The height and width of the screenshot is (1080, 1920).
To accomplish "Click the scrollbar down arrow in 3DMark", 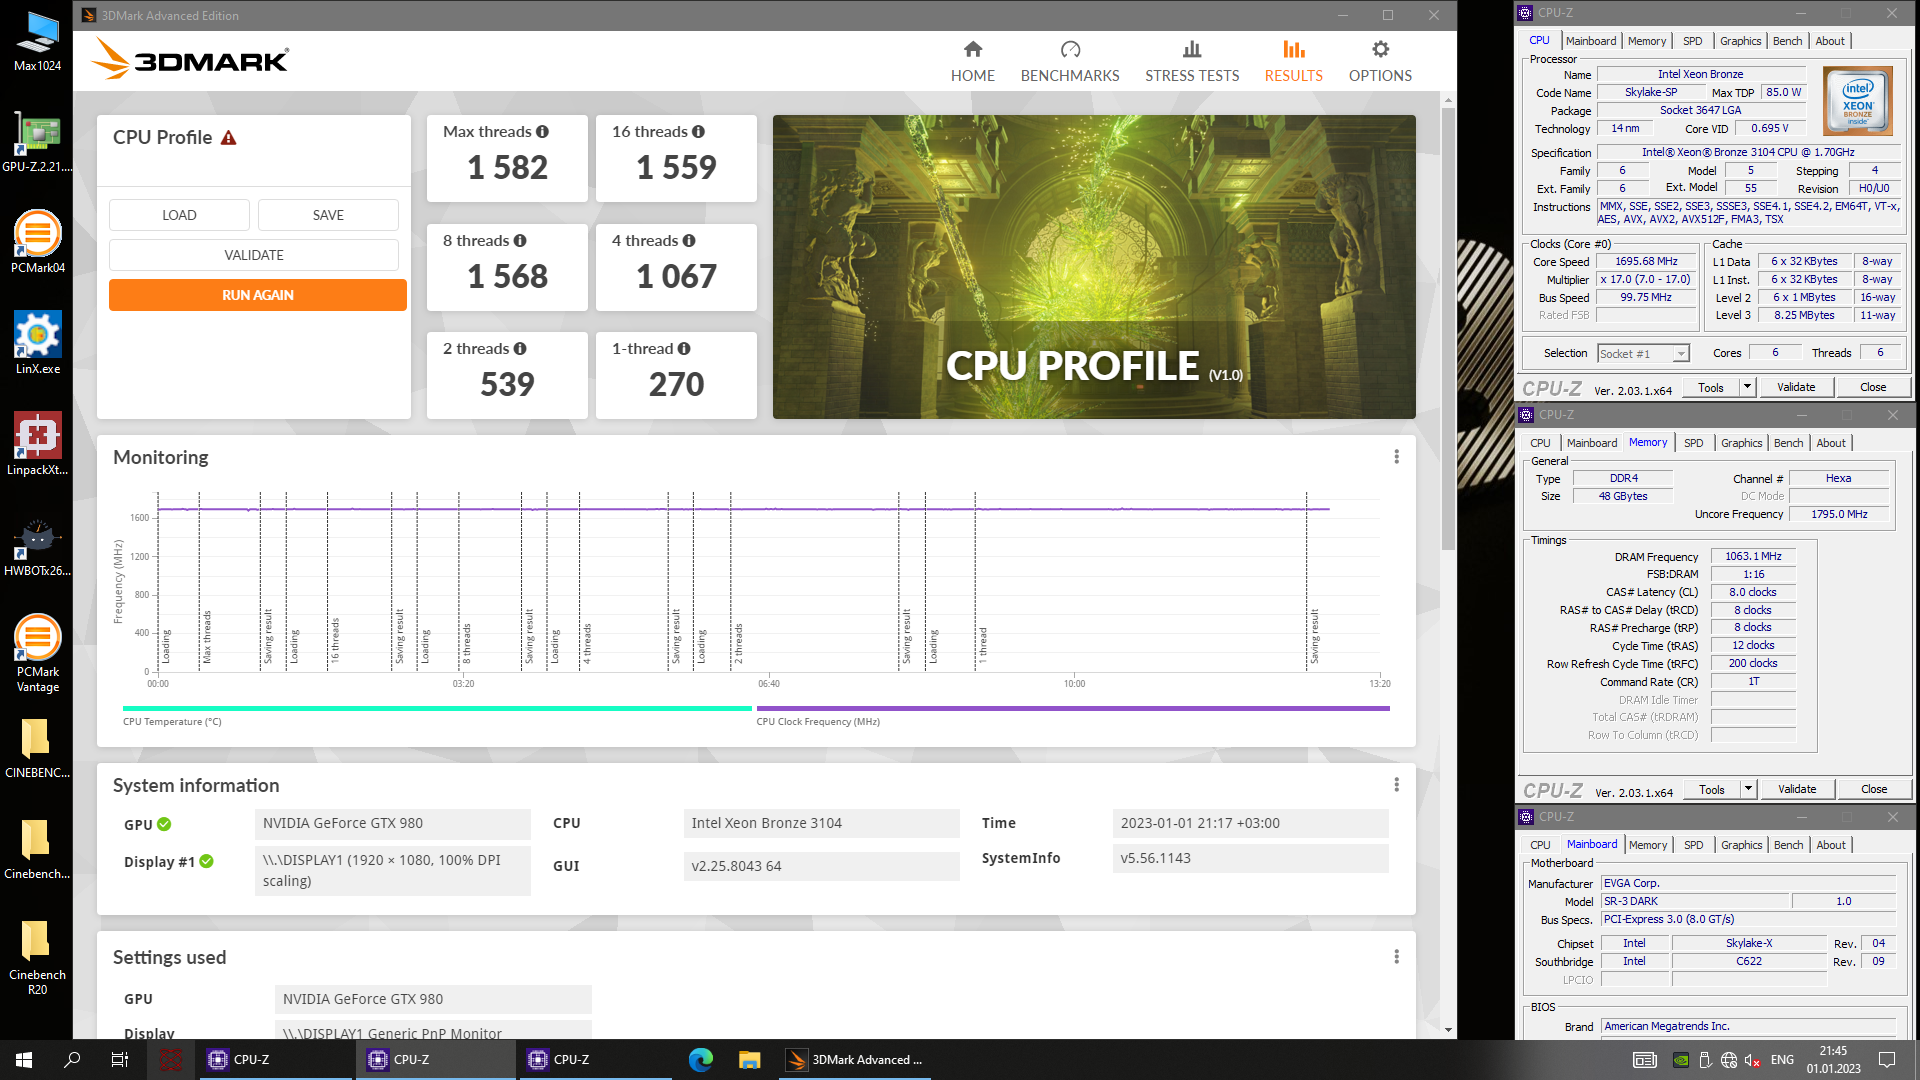I will pyautogui.click(x=1448, y=1030).
